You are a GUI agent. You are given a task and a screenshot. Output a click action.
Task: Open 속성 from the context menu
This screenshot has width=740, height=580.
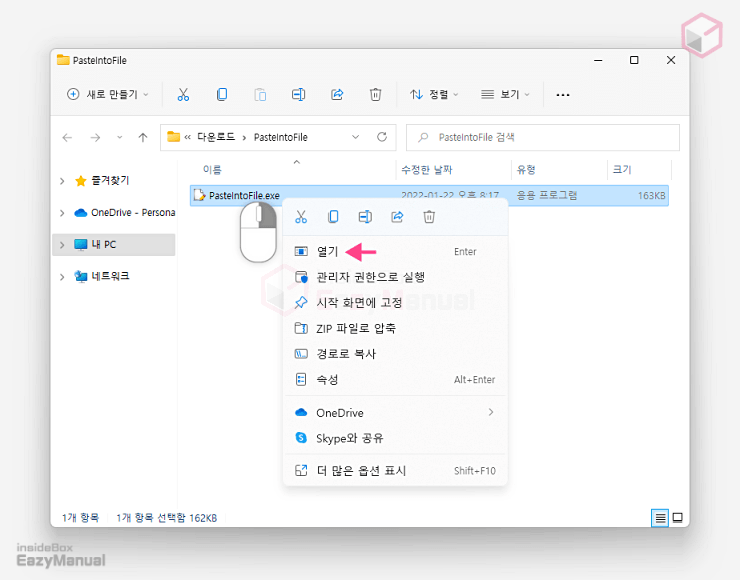coord(395,379)
